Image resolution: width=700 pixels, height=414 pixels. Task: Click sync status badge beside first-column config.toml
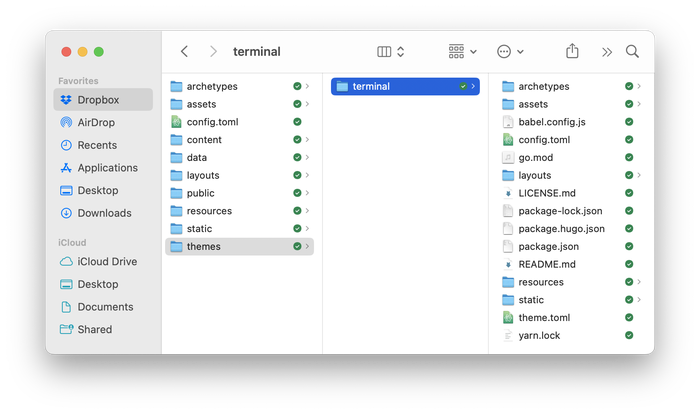[x=297, y=122]
